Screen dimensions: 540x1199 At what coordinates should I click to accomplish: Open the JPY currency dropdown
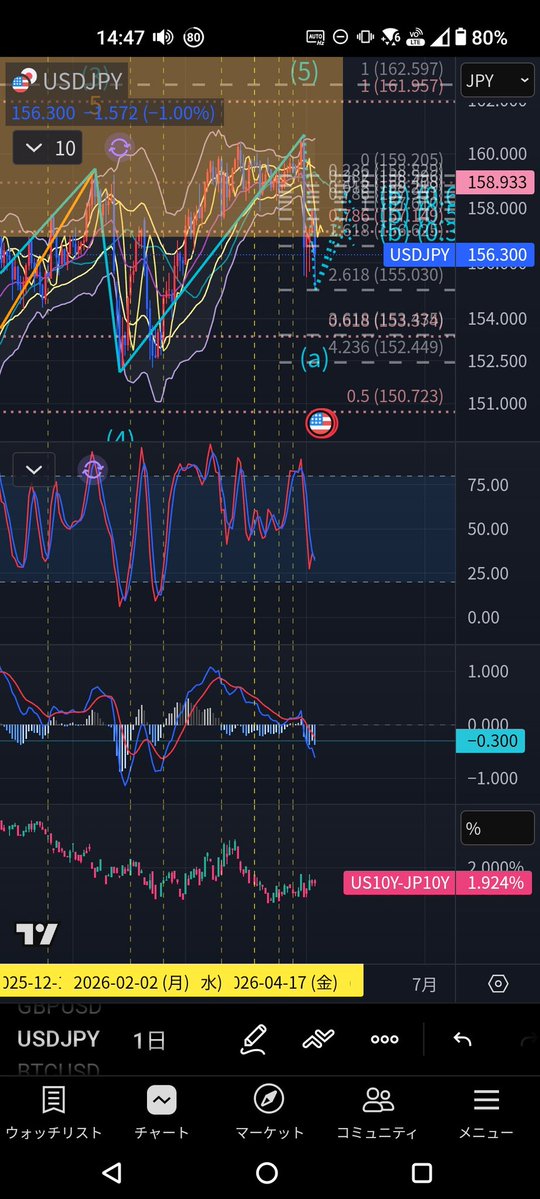point(497,80)
